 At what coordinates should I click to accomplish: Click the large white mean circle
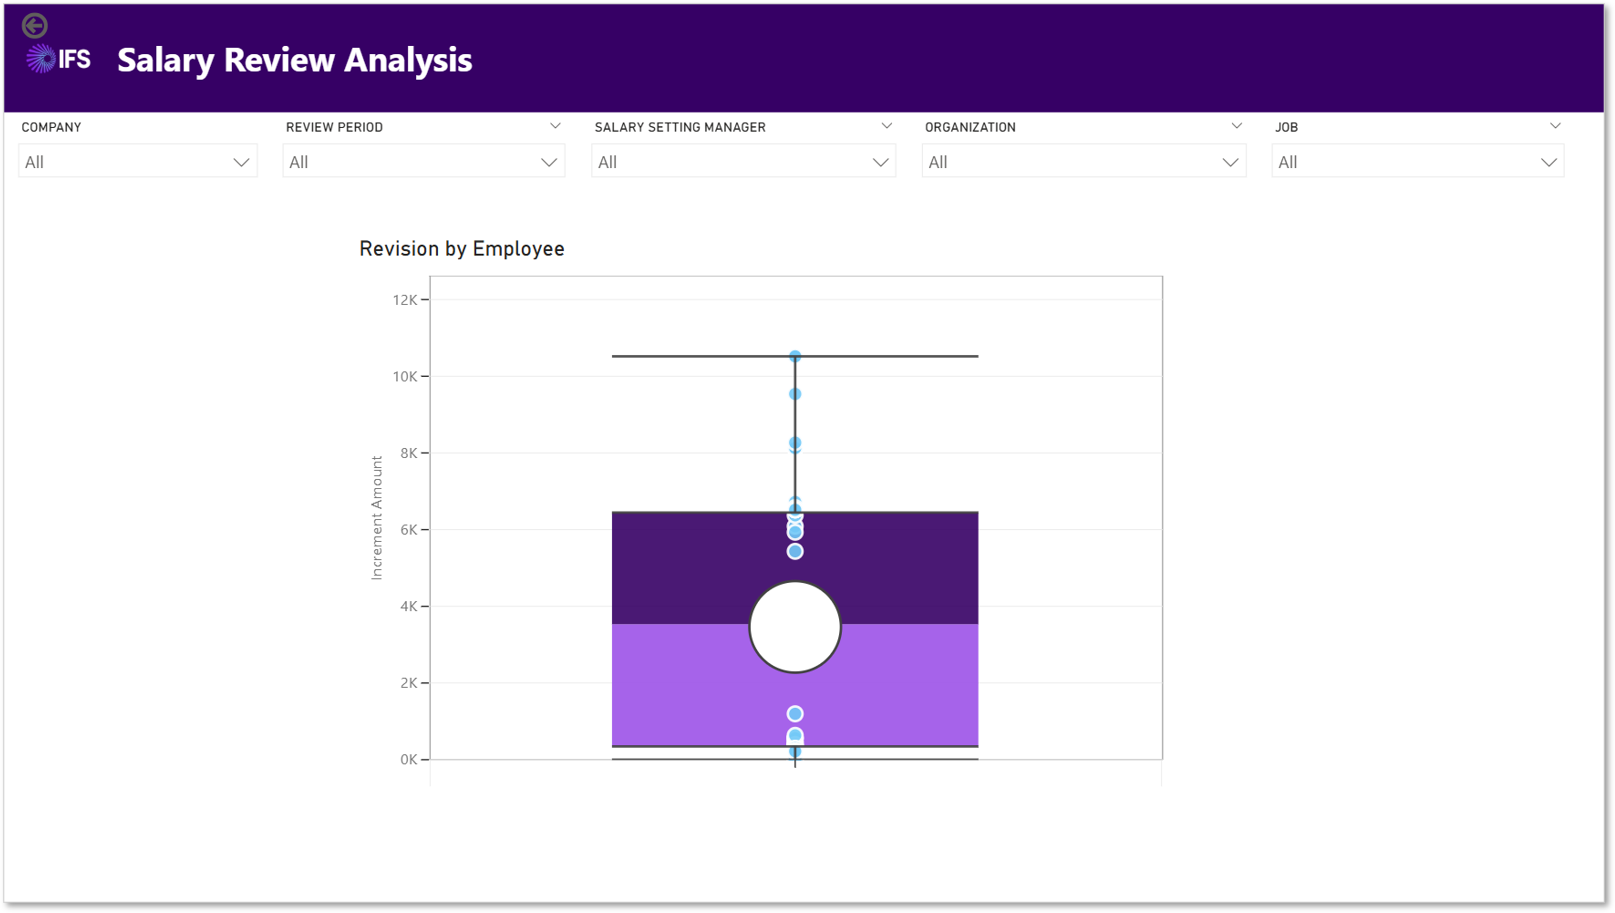[795, 627]
